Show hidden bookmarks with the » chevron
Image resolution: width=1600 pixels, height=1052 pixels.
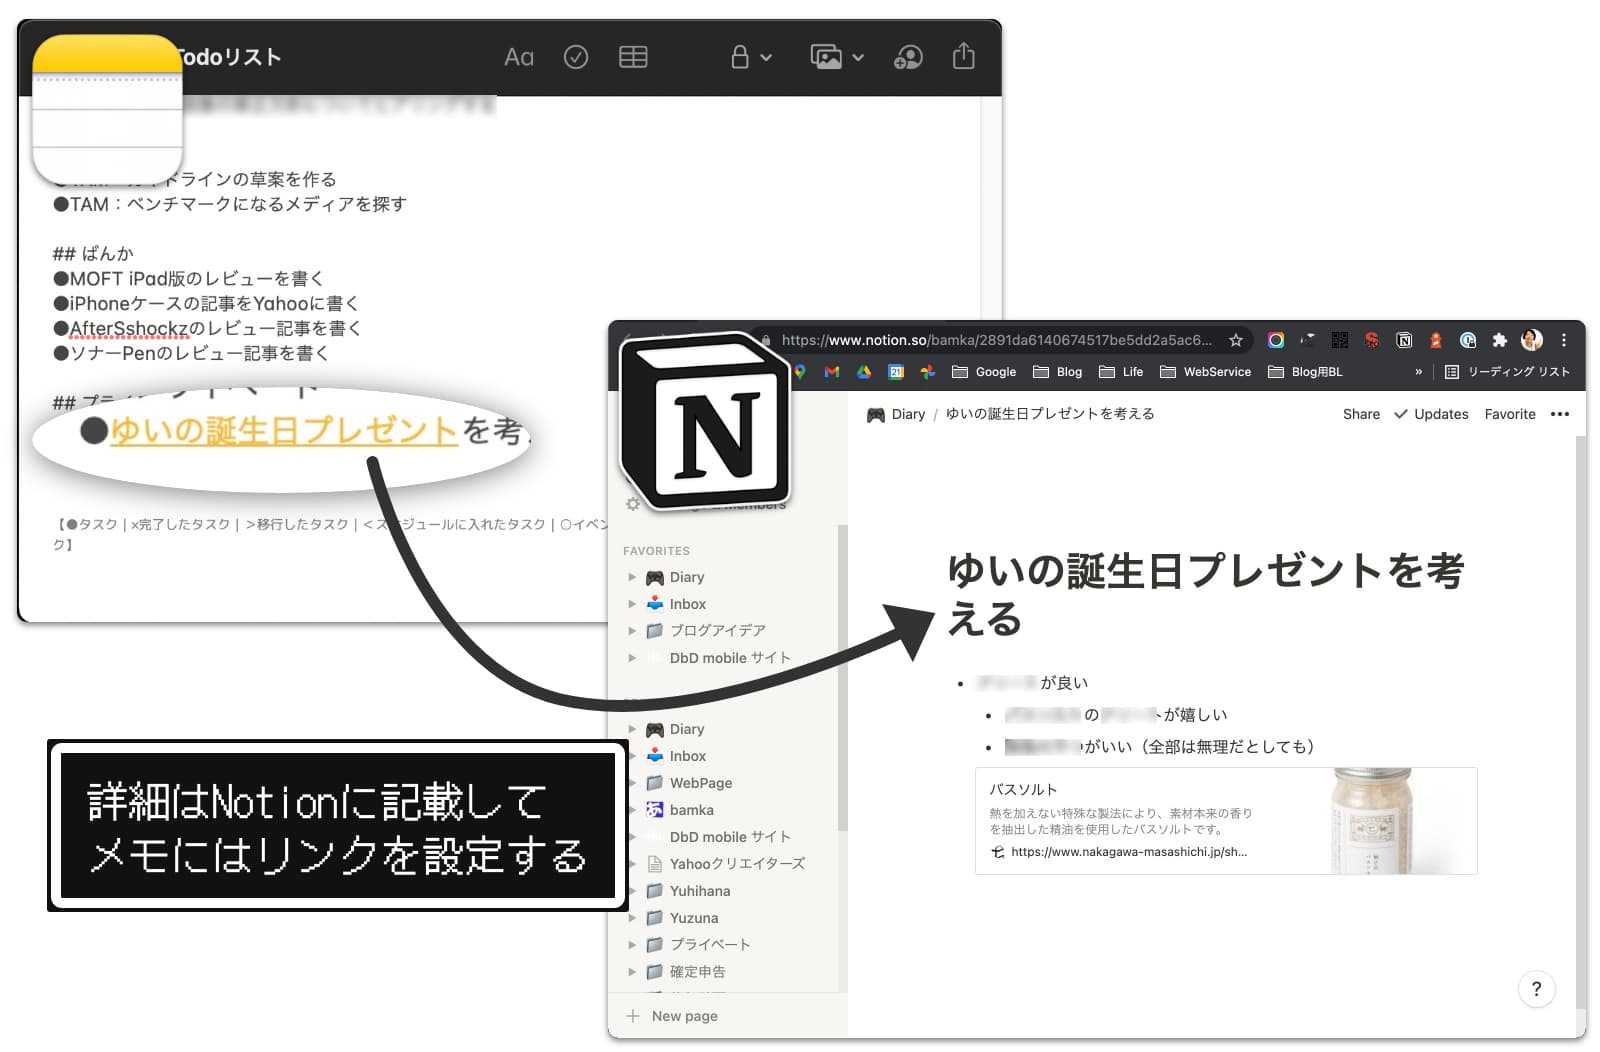click(x=1418, y=372)
